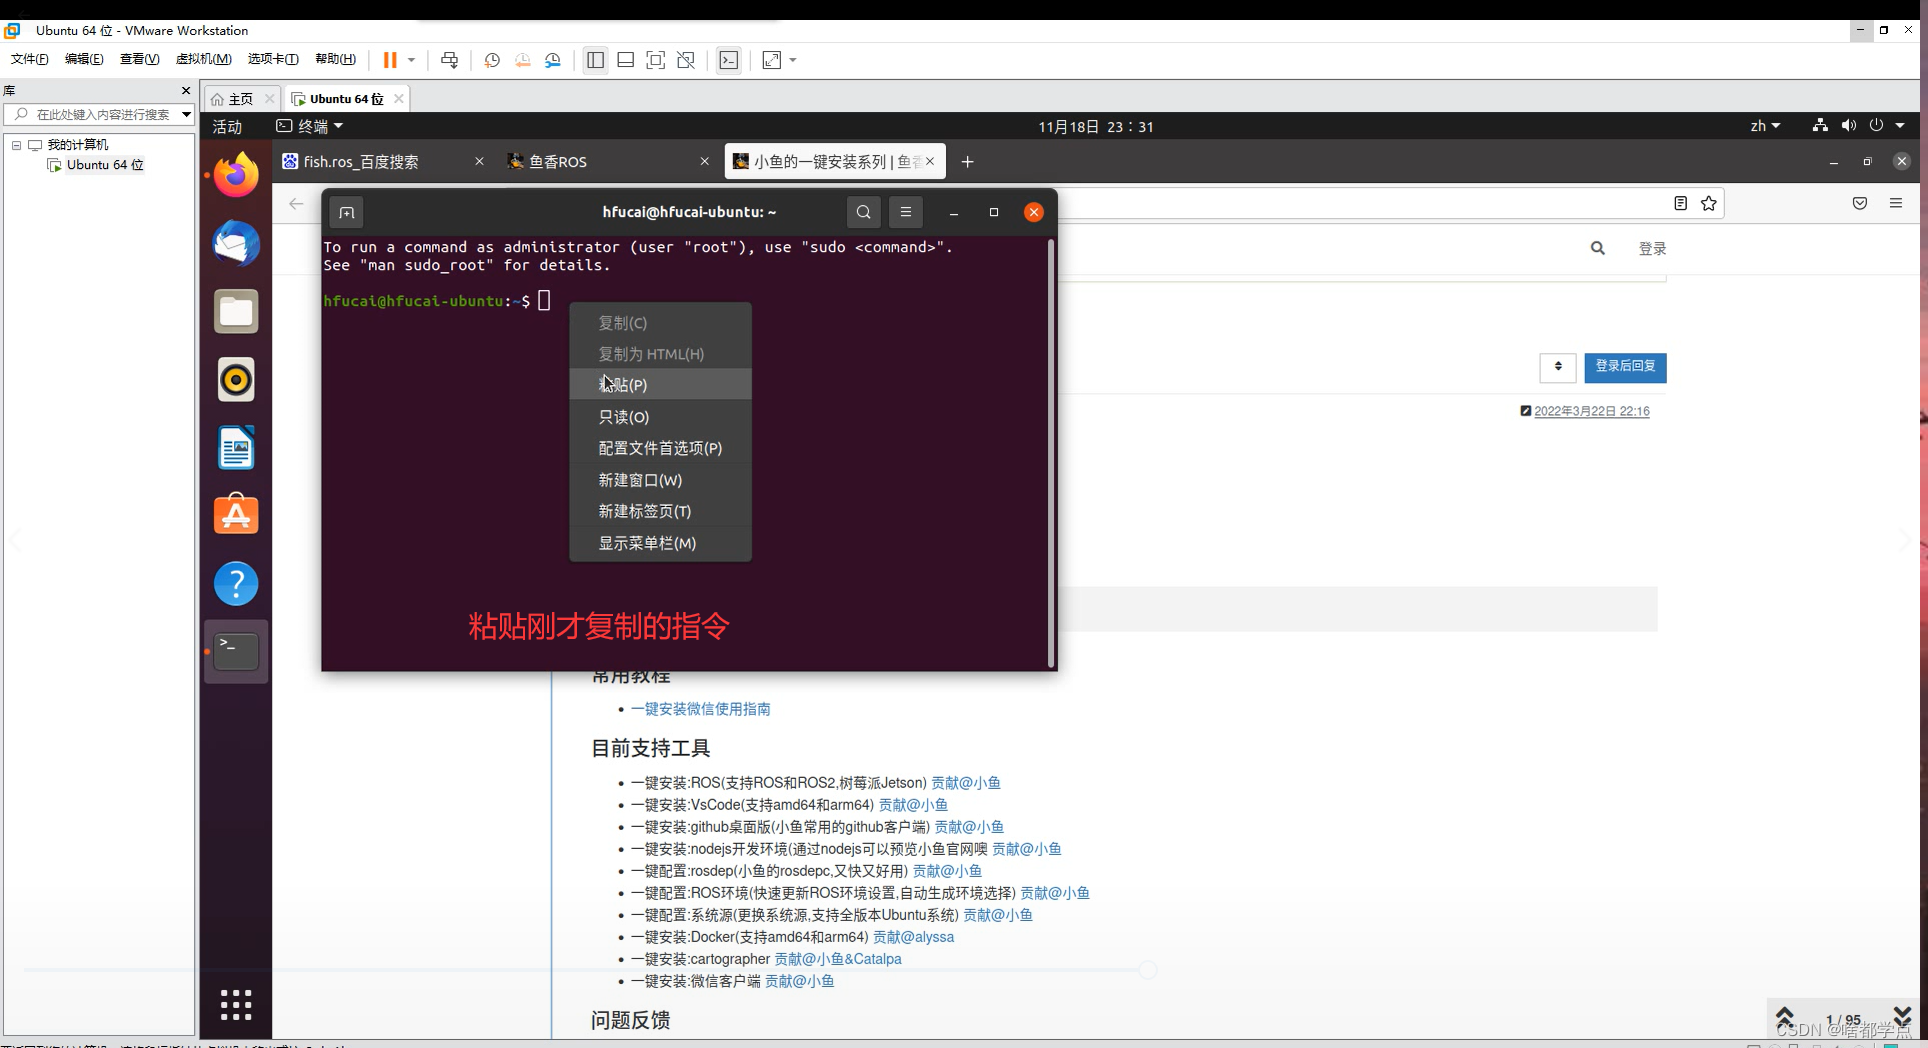The height and width of the screenshot is (1048, 1928).
Task: Open the Firefox Pocket save icon
Action: click(1860, 203)
